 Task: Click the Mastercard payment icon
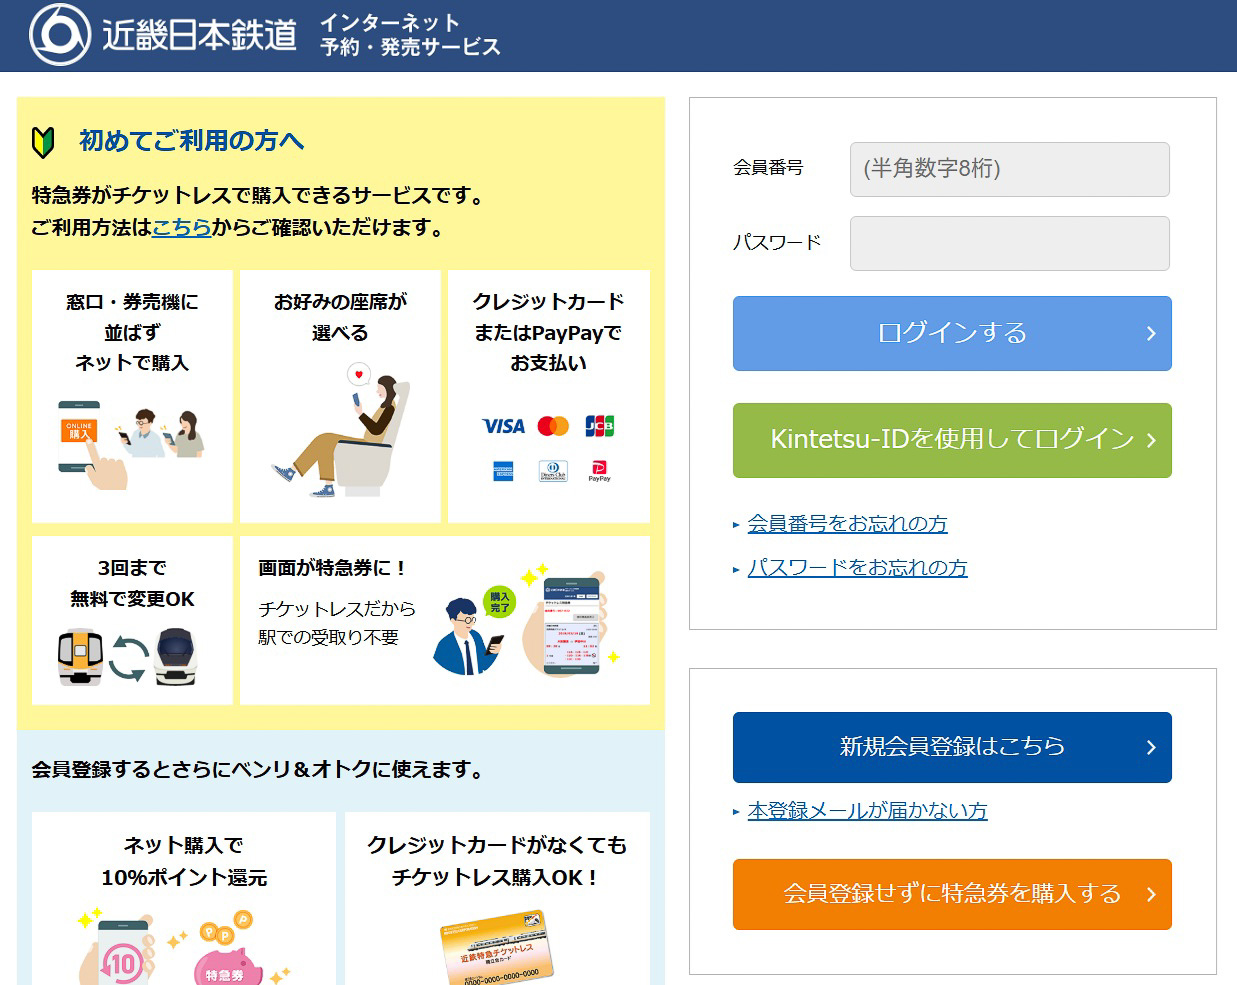tap(551, 426)
